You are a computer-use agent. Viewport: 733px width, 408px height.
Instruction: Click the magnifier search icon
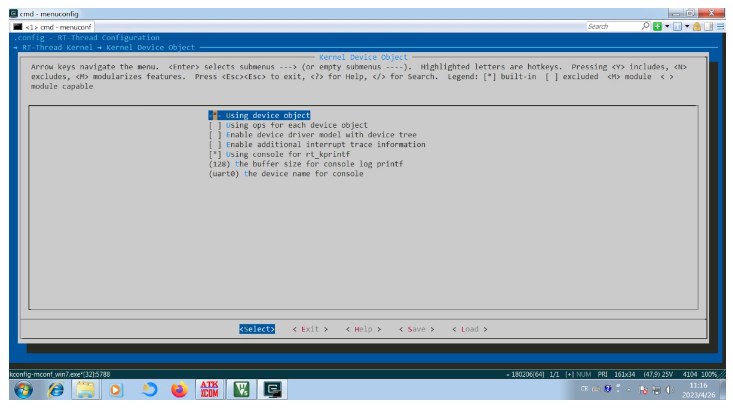click(x=645, y=26)
